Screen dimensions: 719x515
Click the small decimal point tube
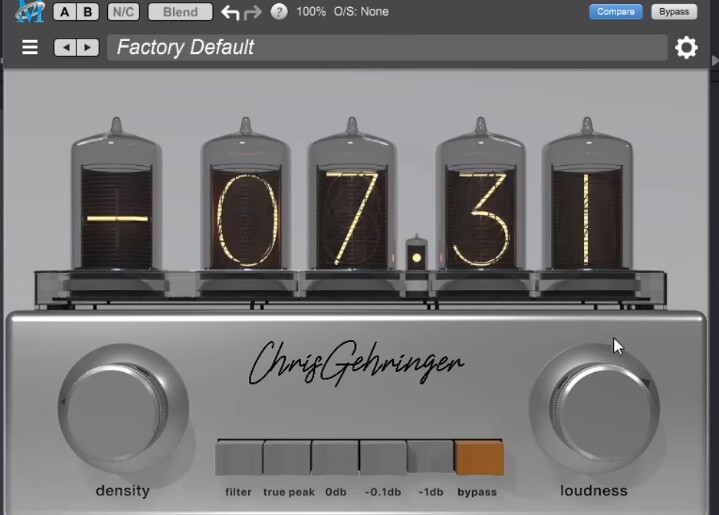tap(416, 253)
